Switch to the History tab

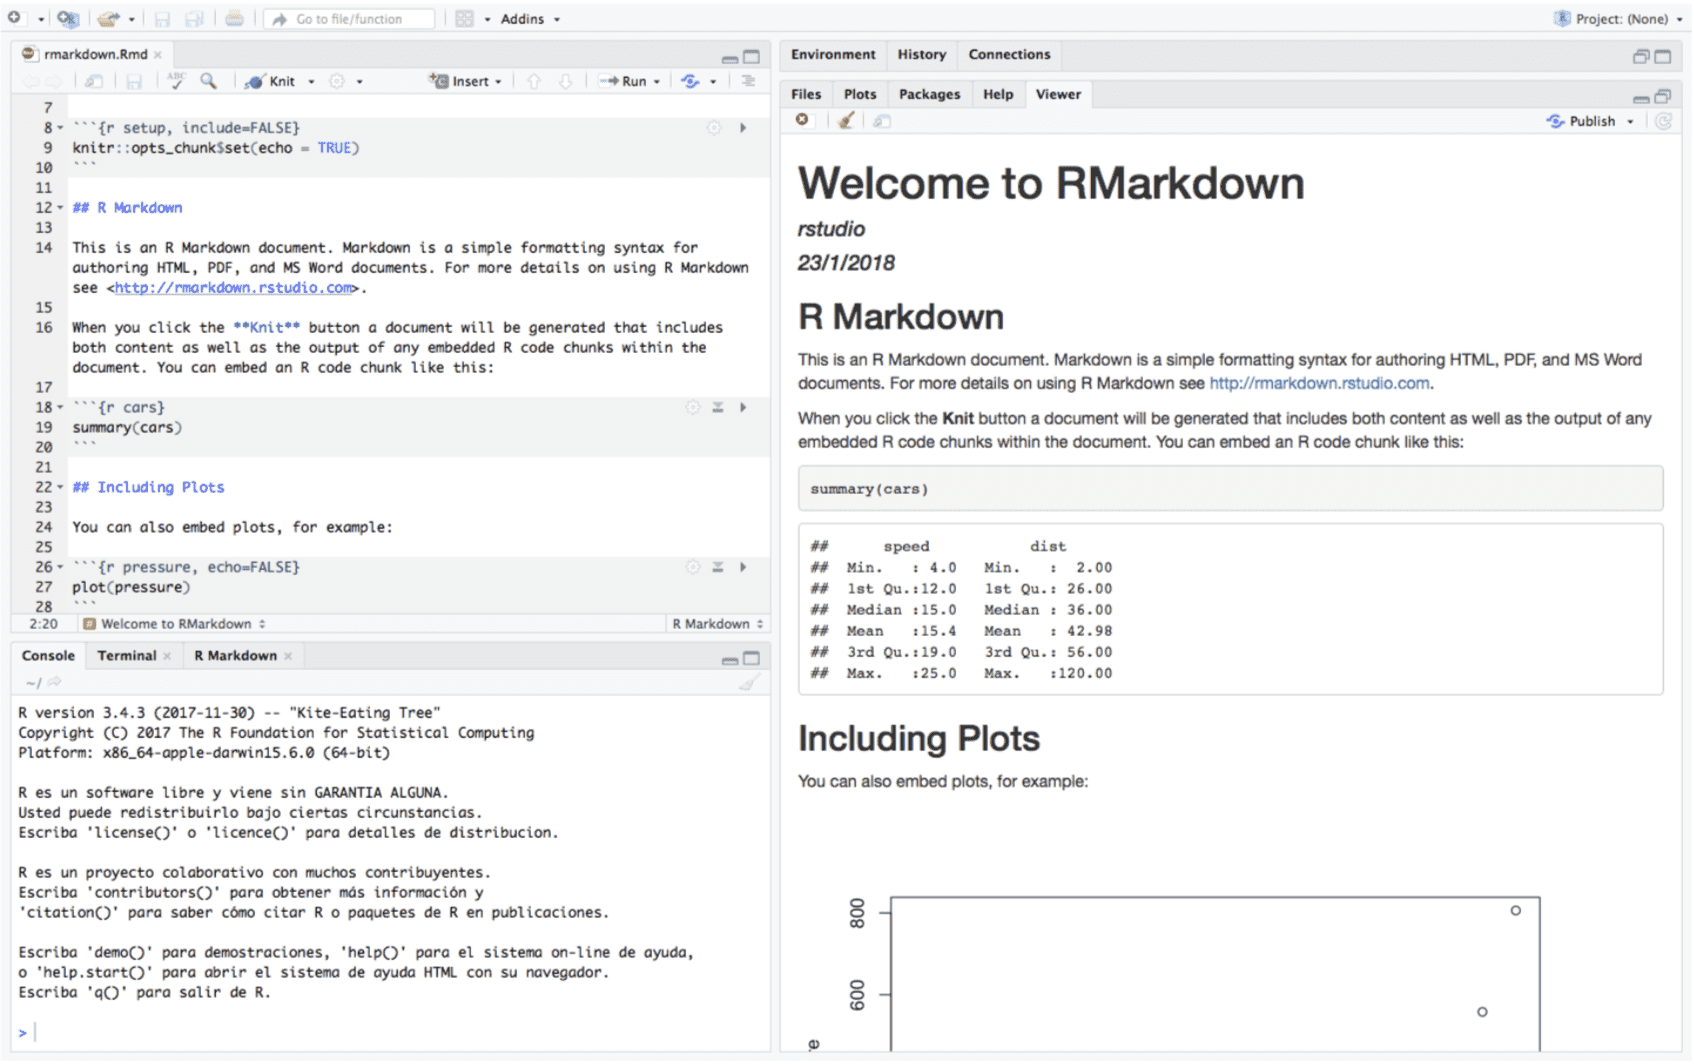pos(921,54)
